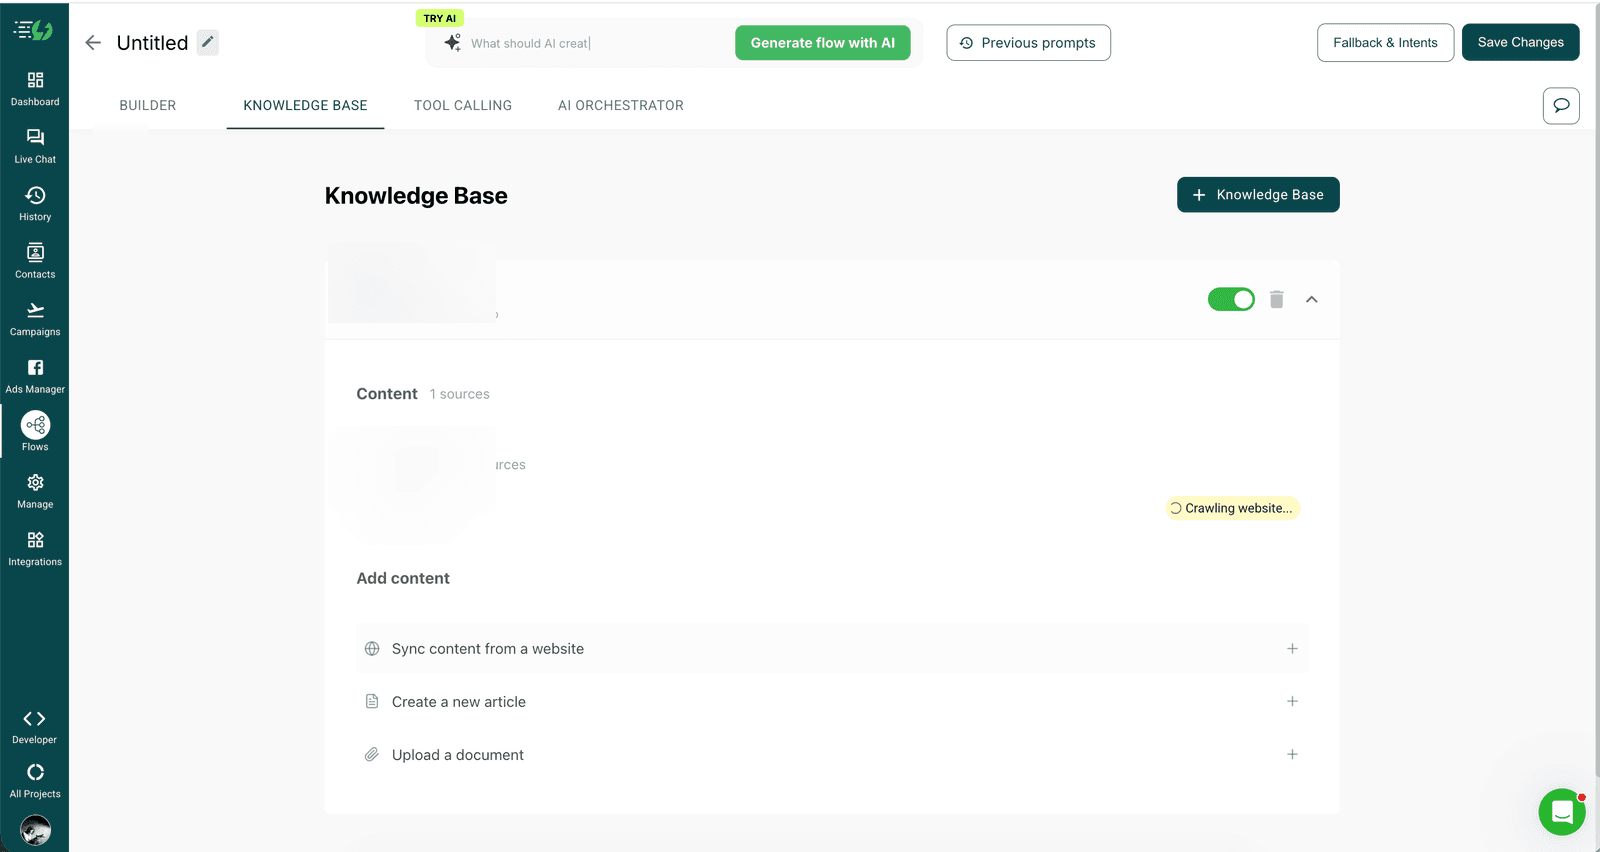Open the support chat widget
Image resolution: width=1600 pixels, height=852 pixels.
pos(1562,812)
